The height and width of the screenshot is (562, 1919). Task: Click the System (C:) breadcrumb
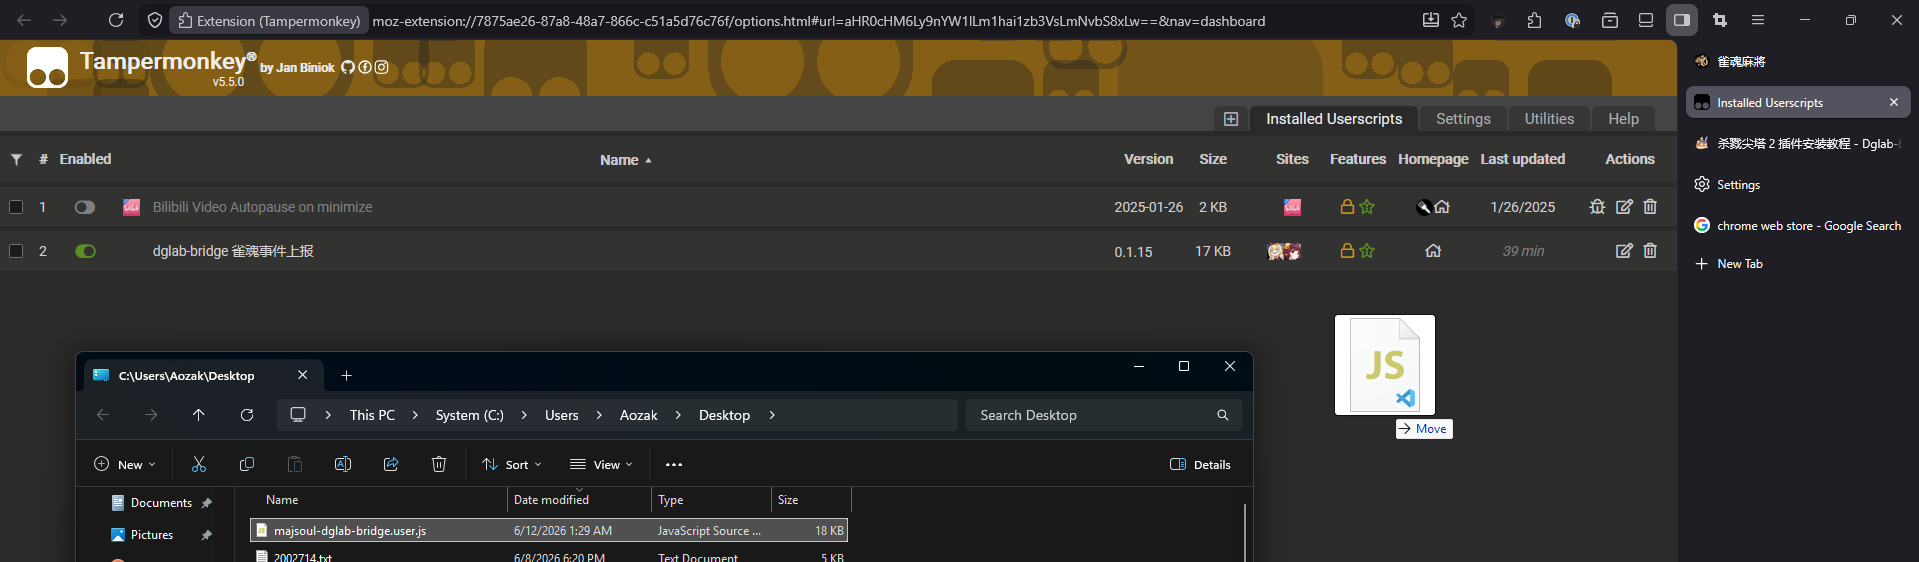tap(469, 415)
